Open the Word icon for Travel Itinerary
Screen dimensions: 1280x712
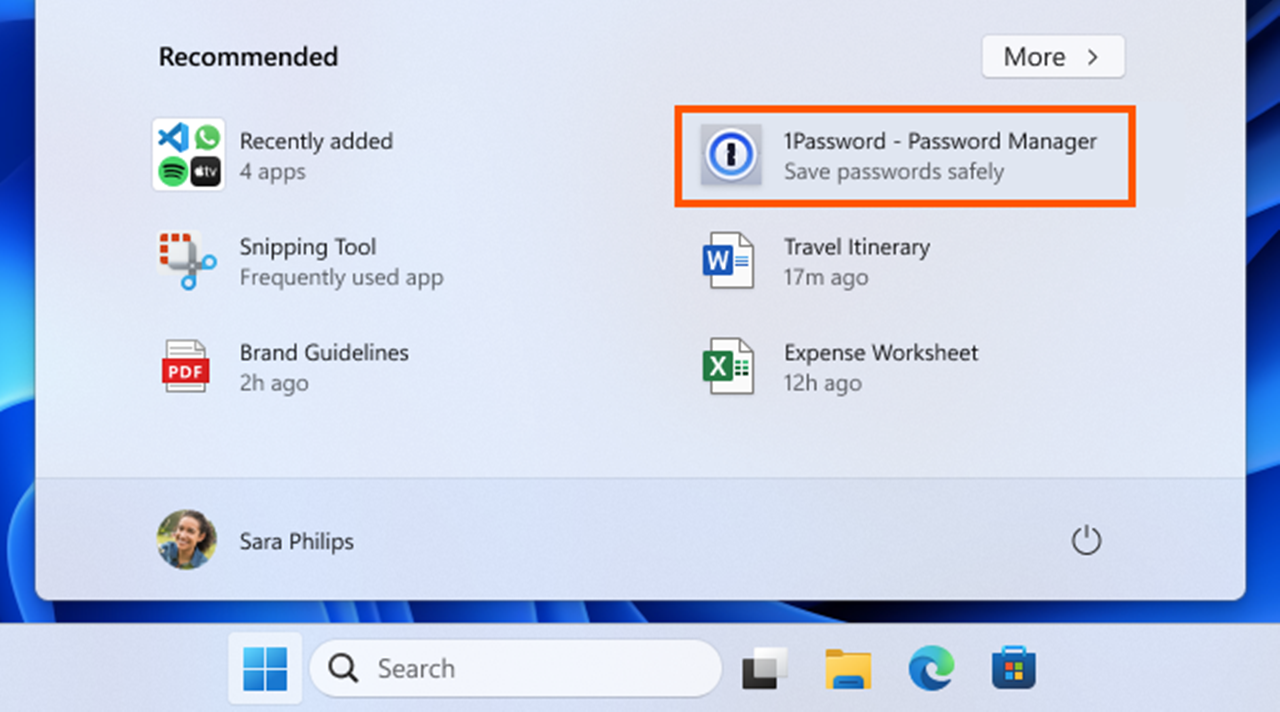[x=728, y=261]
